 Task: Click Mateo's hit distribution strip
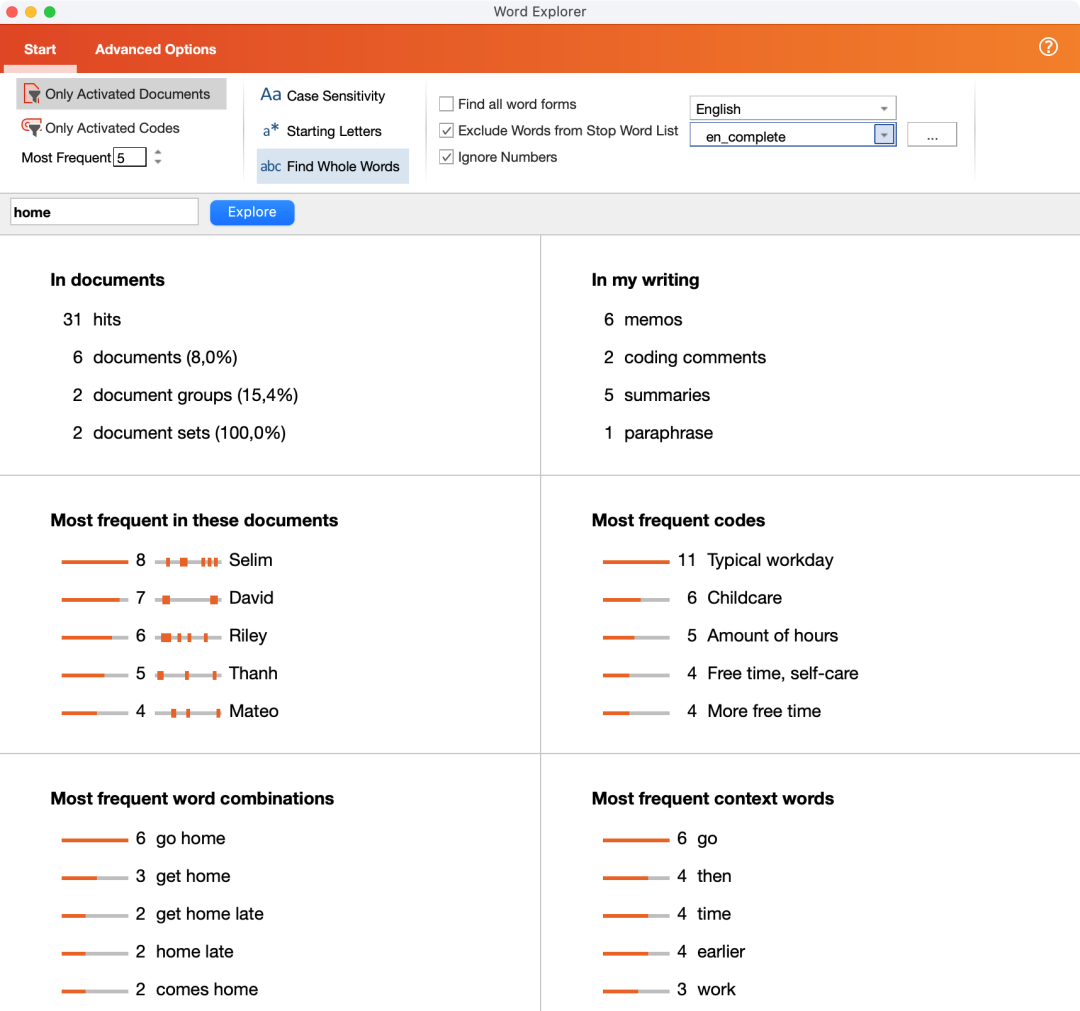click(x=187, y=713)
